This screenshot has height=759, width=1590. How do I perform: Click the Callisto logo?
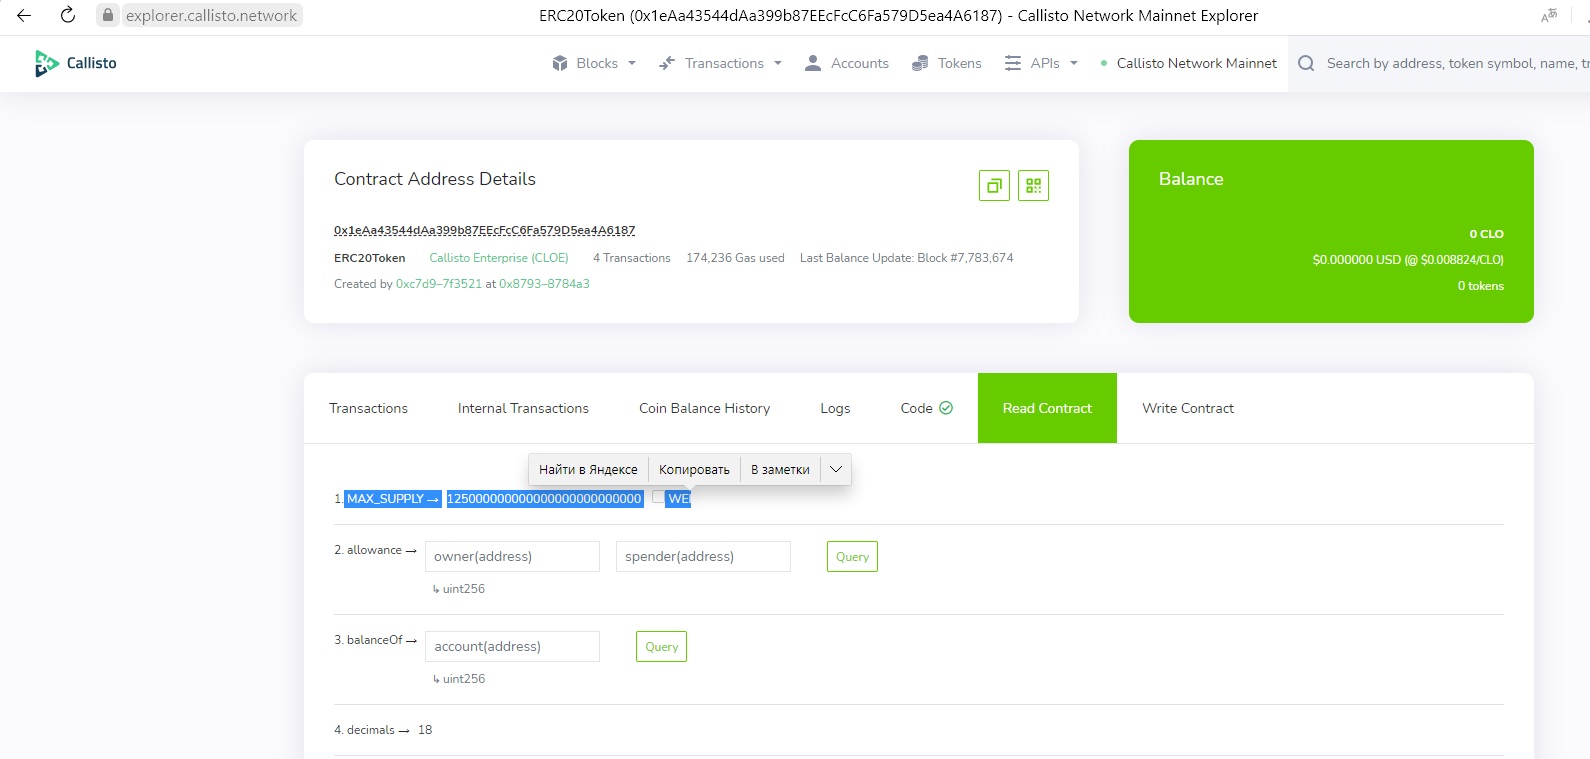pos(75,63)
